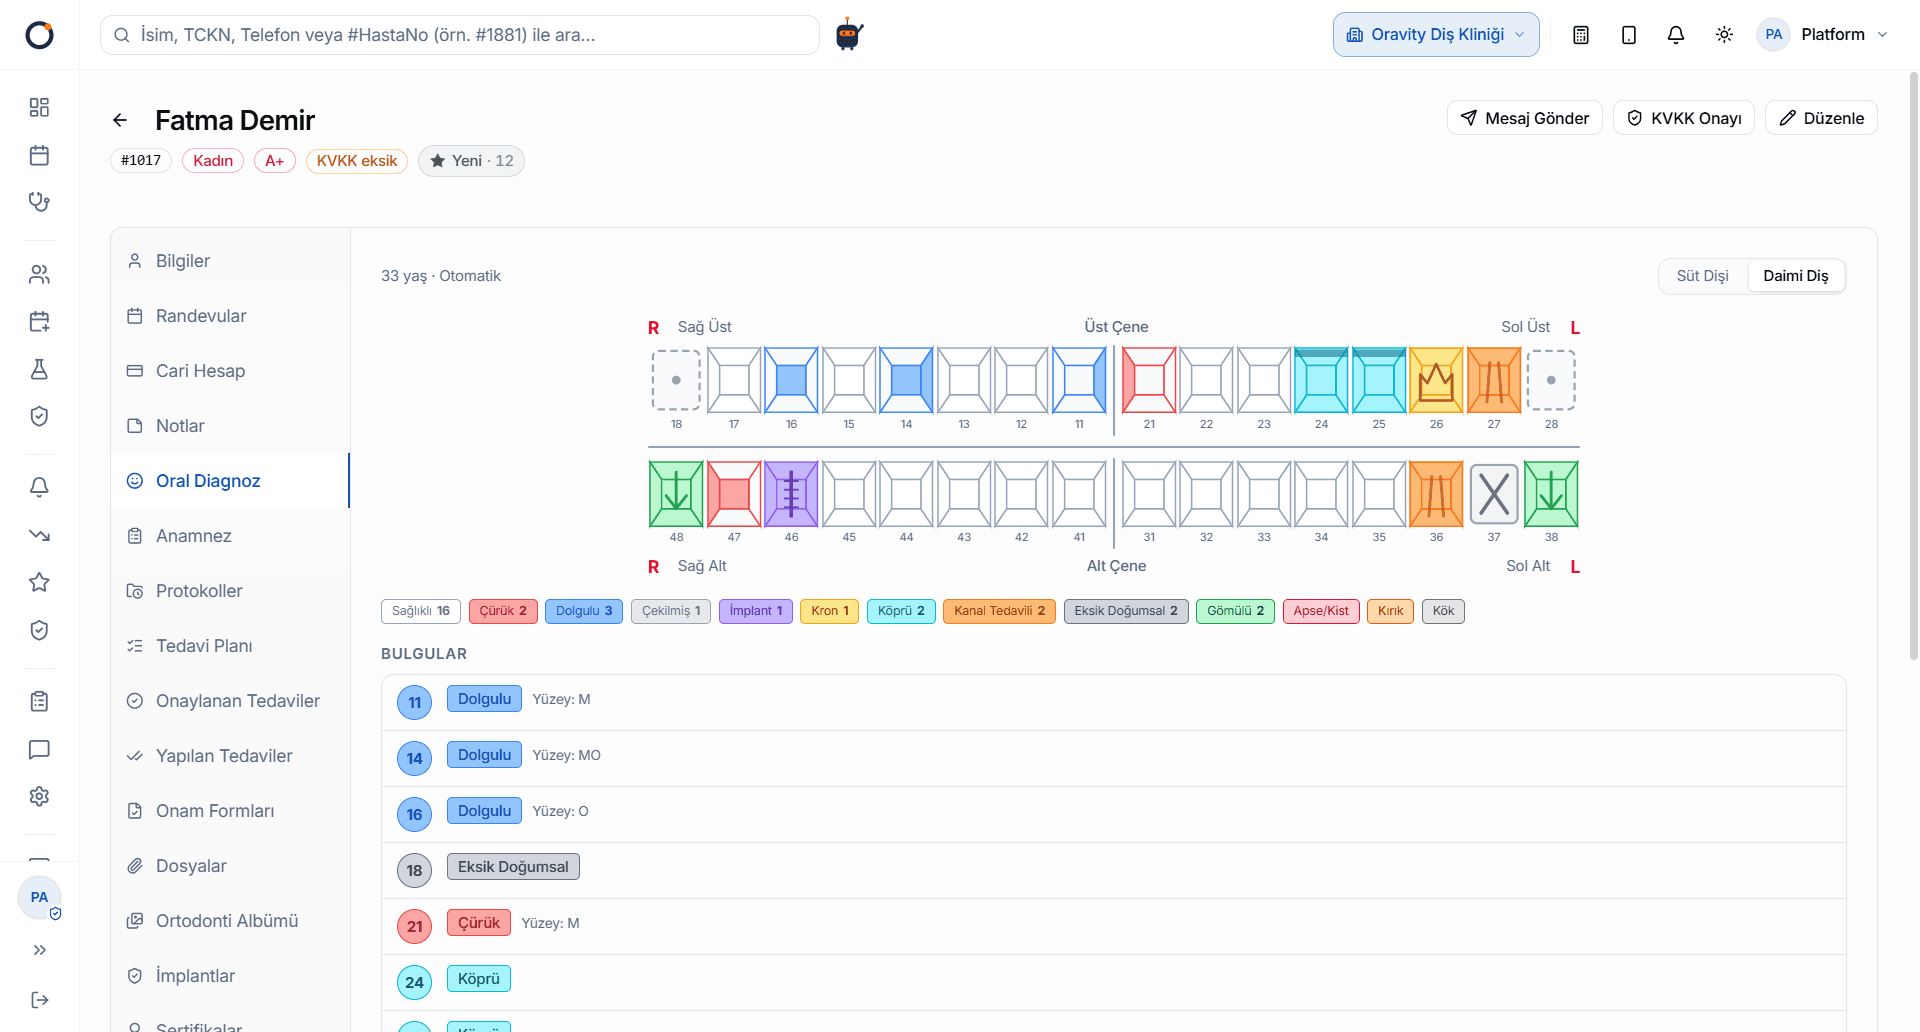Open the notifications bell in top bar
Screen dimensions: 1920x1032
pyautogui.click(x=1676, y=35)
